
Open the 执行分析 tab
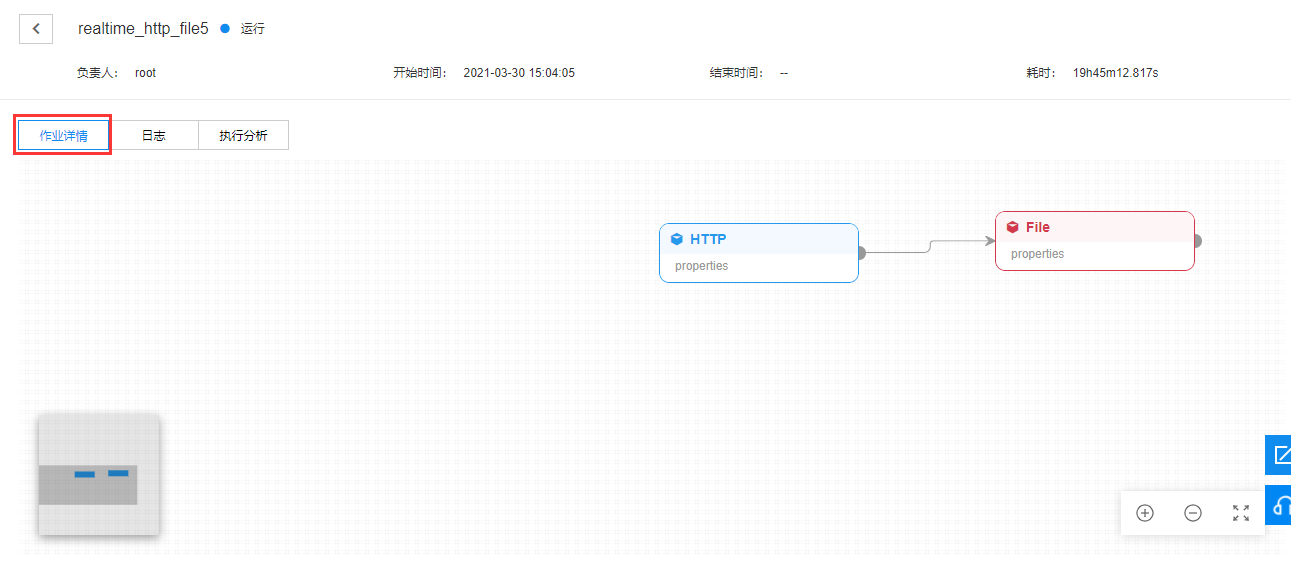[243, 135]
